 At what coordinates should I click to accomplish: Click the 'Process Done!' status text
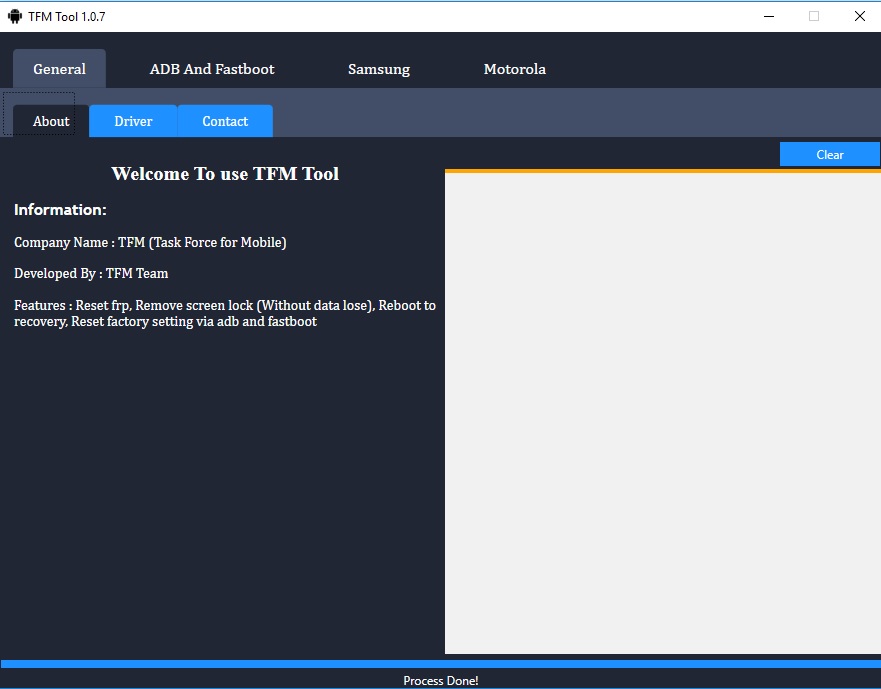(440, 681)
